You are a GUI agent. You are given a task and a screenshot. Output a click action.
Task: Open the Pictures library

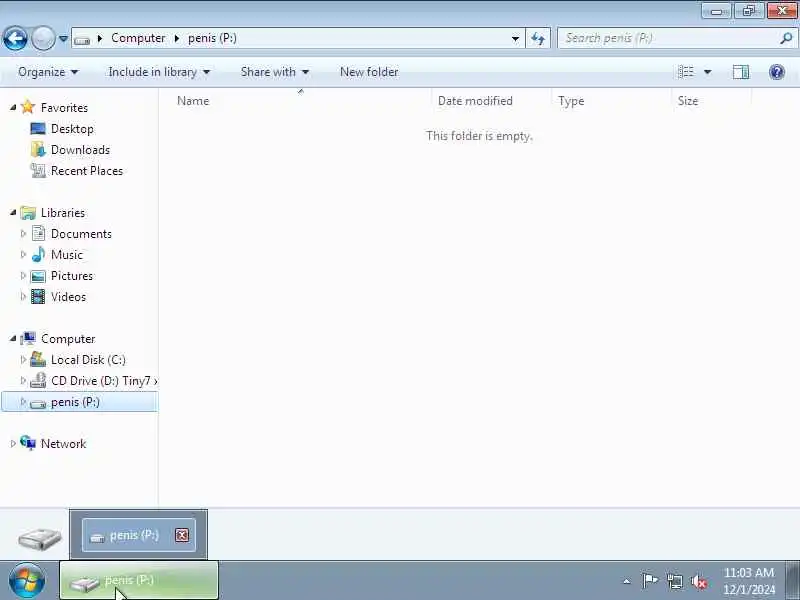click(x=72, y=276)
